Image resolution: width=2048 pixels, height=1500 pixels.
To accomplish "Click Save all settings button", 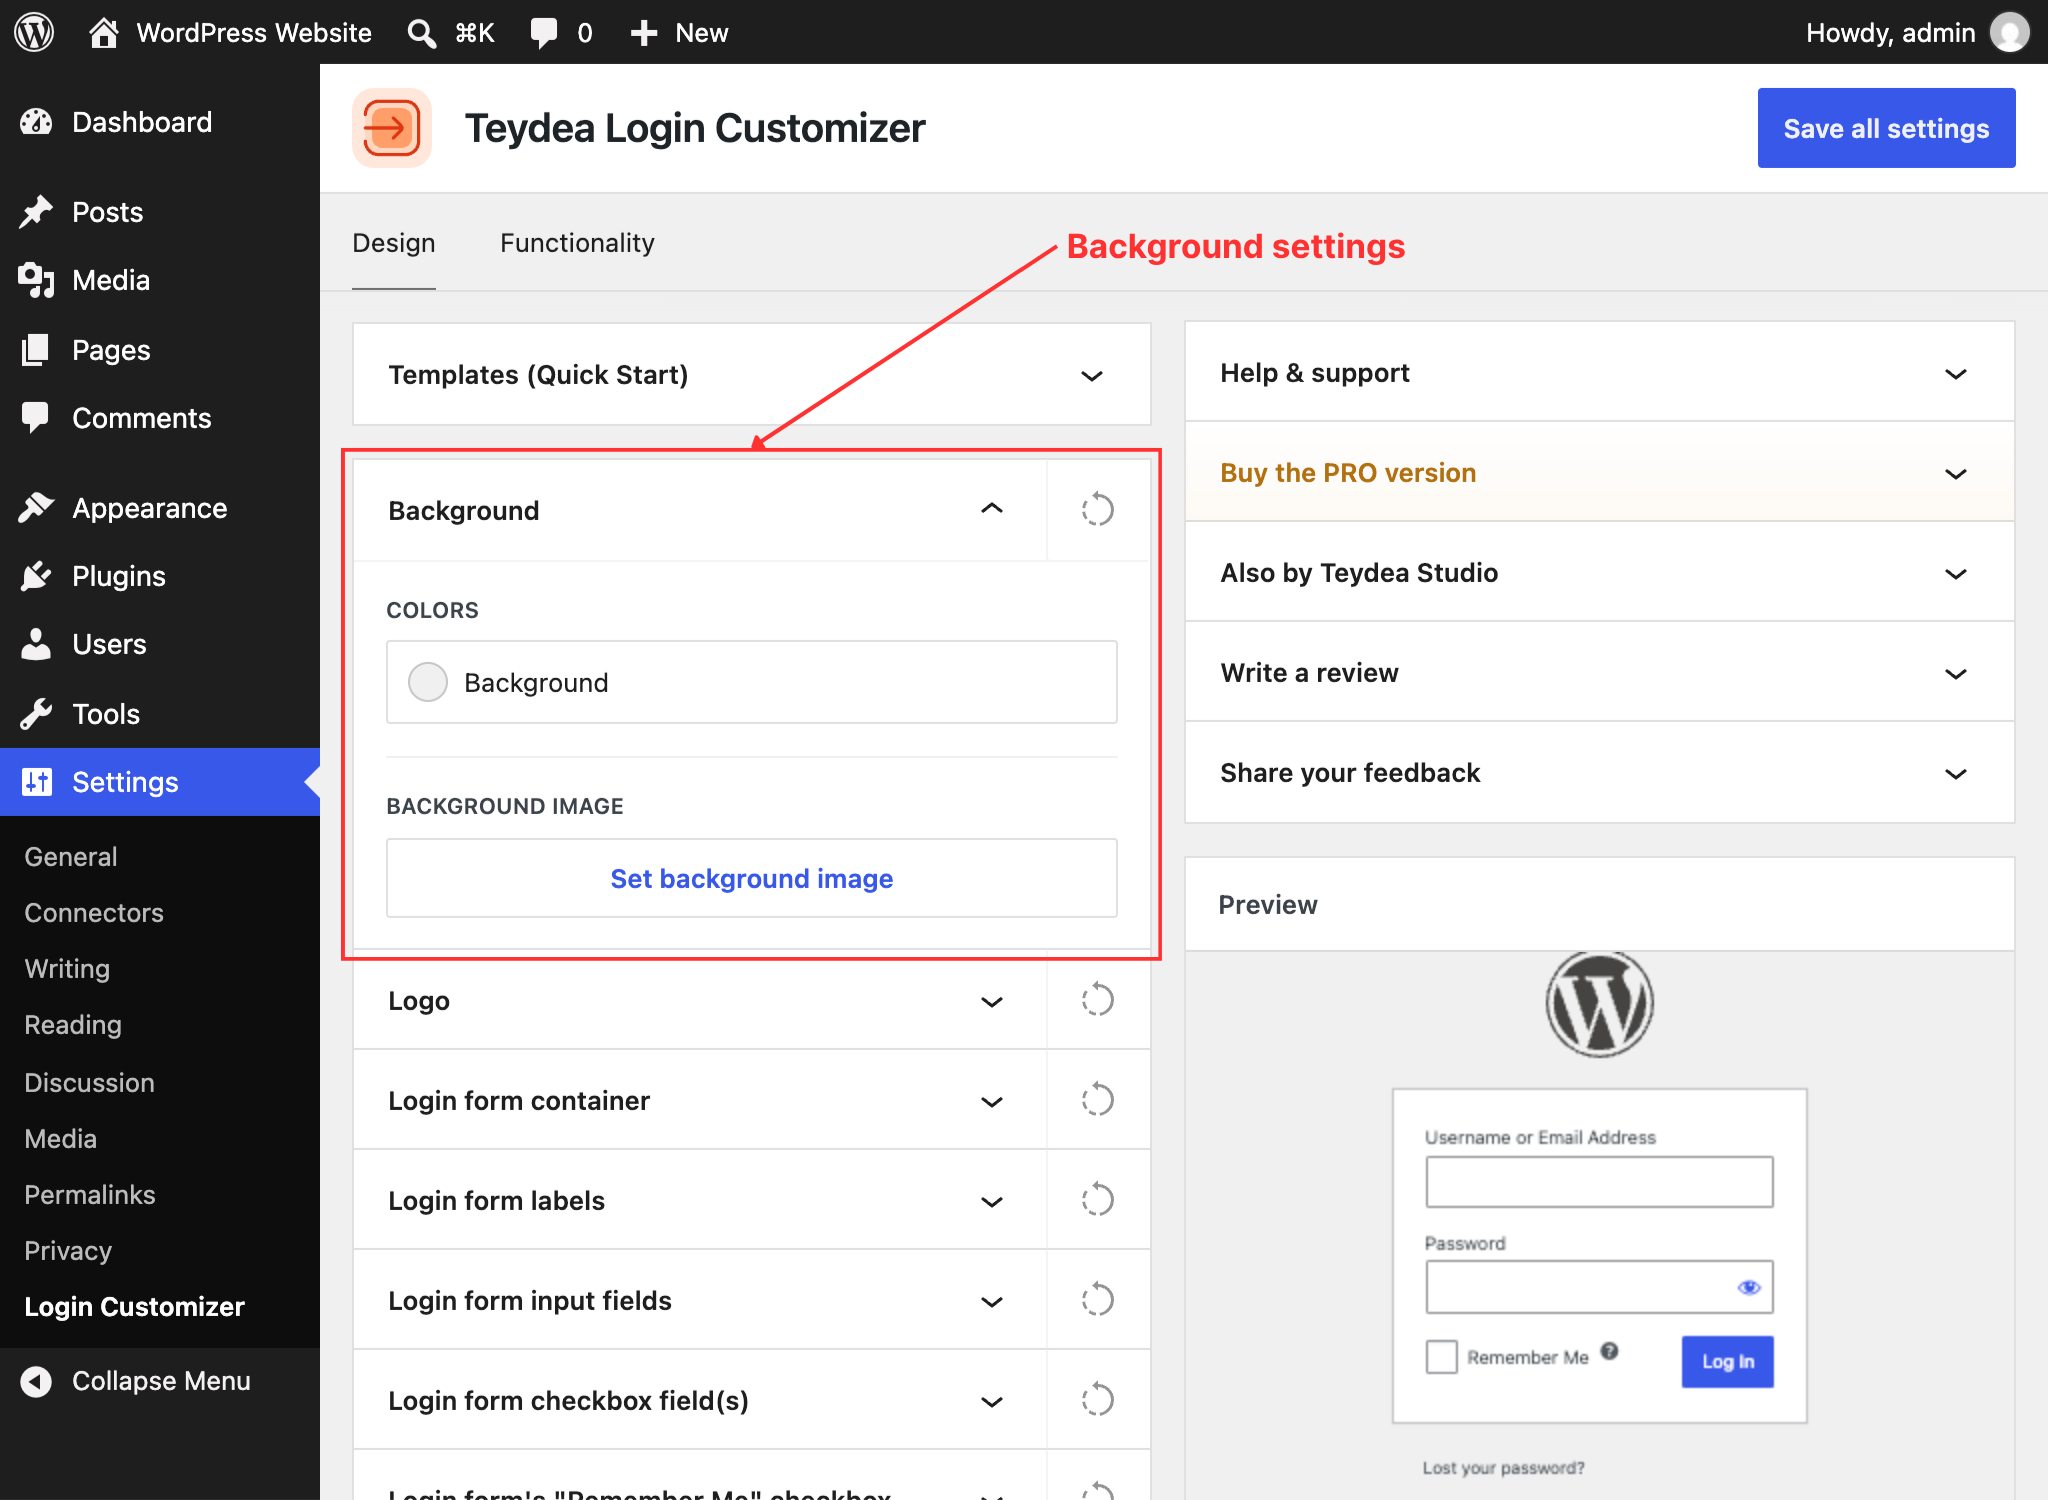I will [1886, 128].
